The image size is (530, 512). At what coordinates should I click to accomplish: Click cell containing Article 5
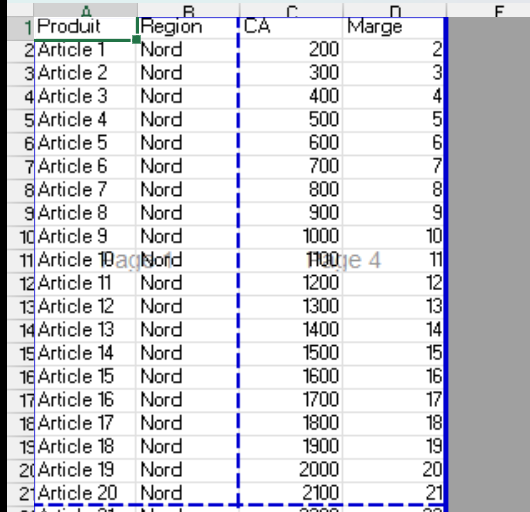[85, 144]
